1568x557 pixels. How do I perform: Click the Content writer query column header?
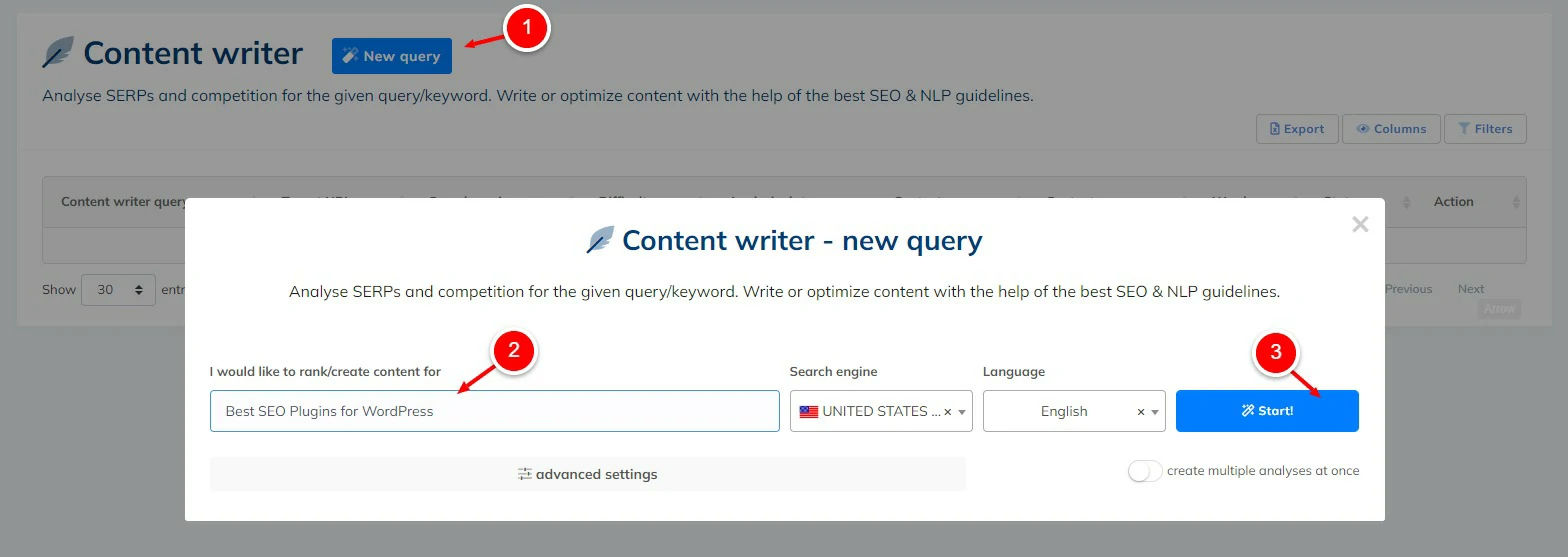pyautogui.click(x=124, y=202)
